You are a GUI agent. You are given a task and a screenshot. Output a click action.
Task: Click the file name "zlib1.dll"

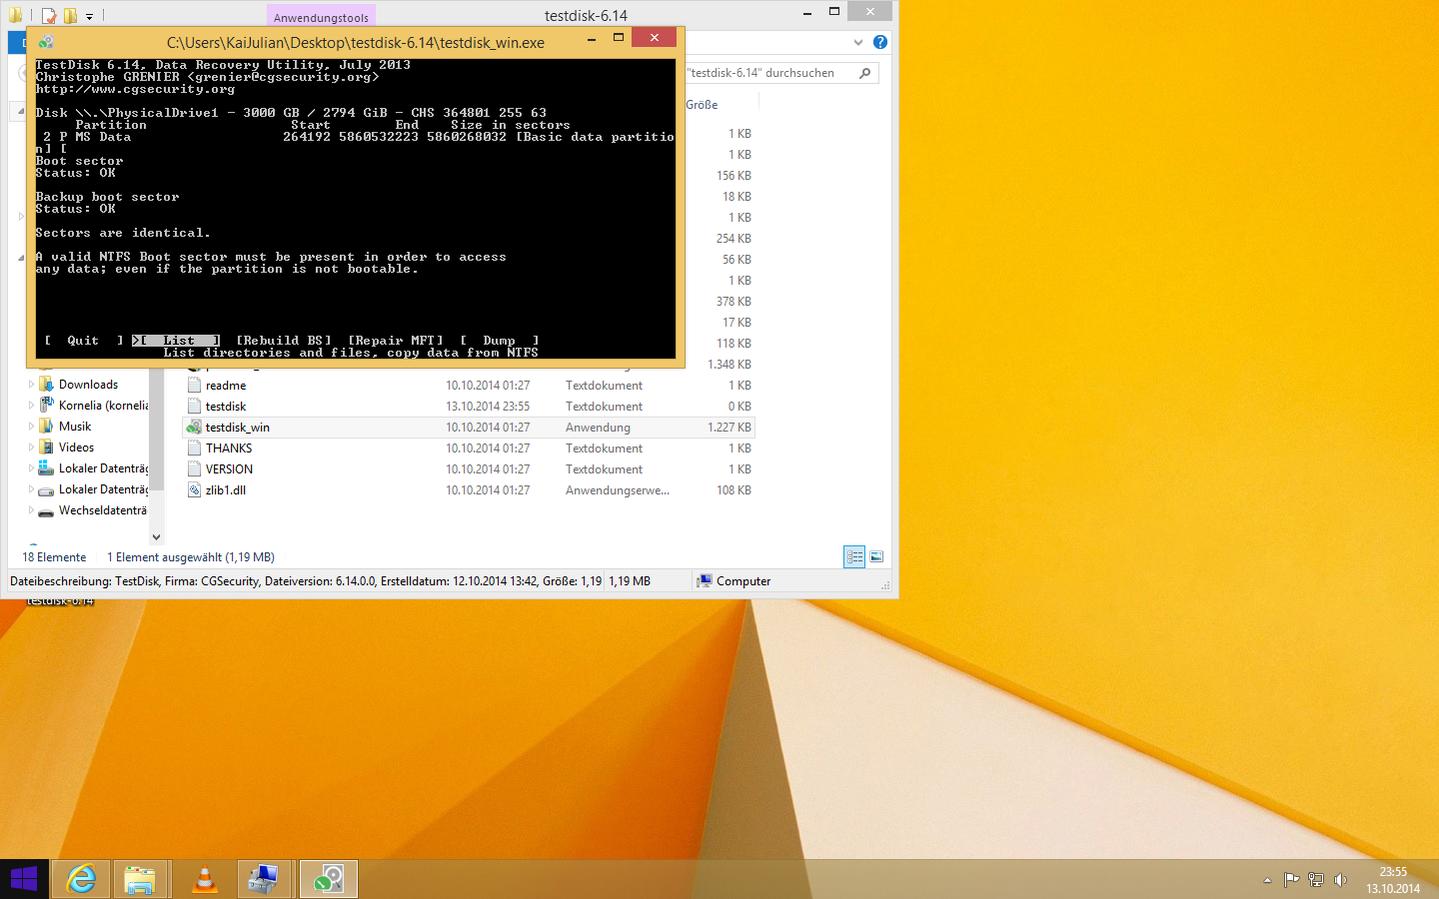tap(226, 490)
